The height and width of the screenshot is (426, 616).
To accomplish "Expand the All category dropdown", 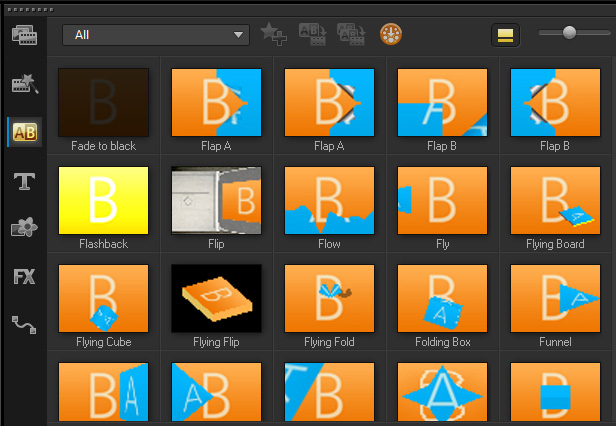I will click(155, 35).
